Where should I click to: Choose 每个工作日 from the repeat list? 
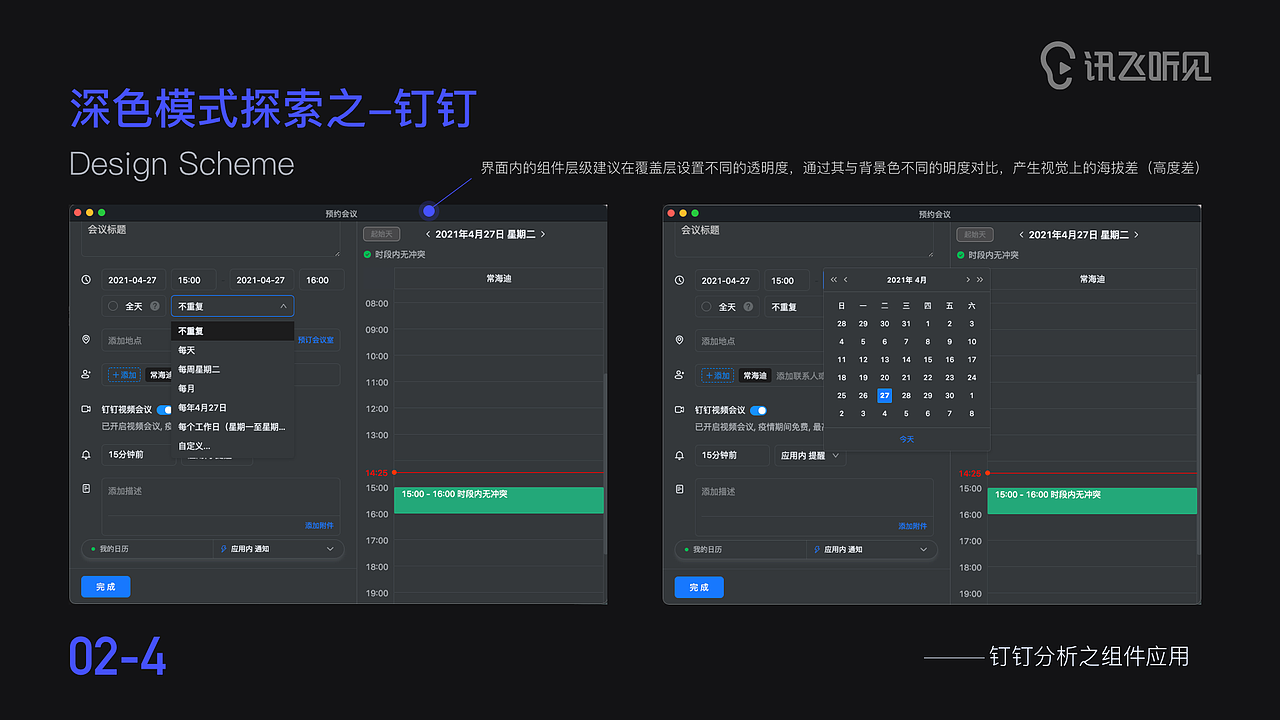[x=232, y=427]
